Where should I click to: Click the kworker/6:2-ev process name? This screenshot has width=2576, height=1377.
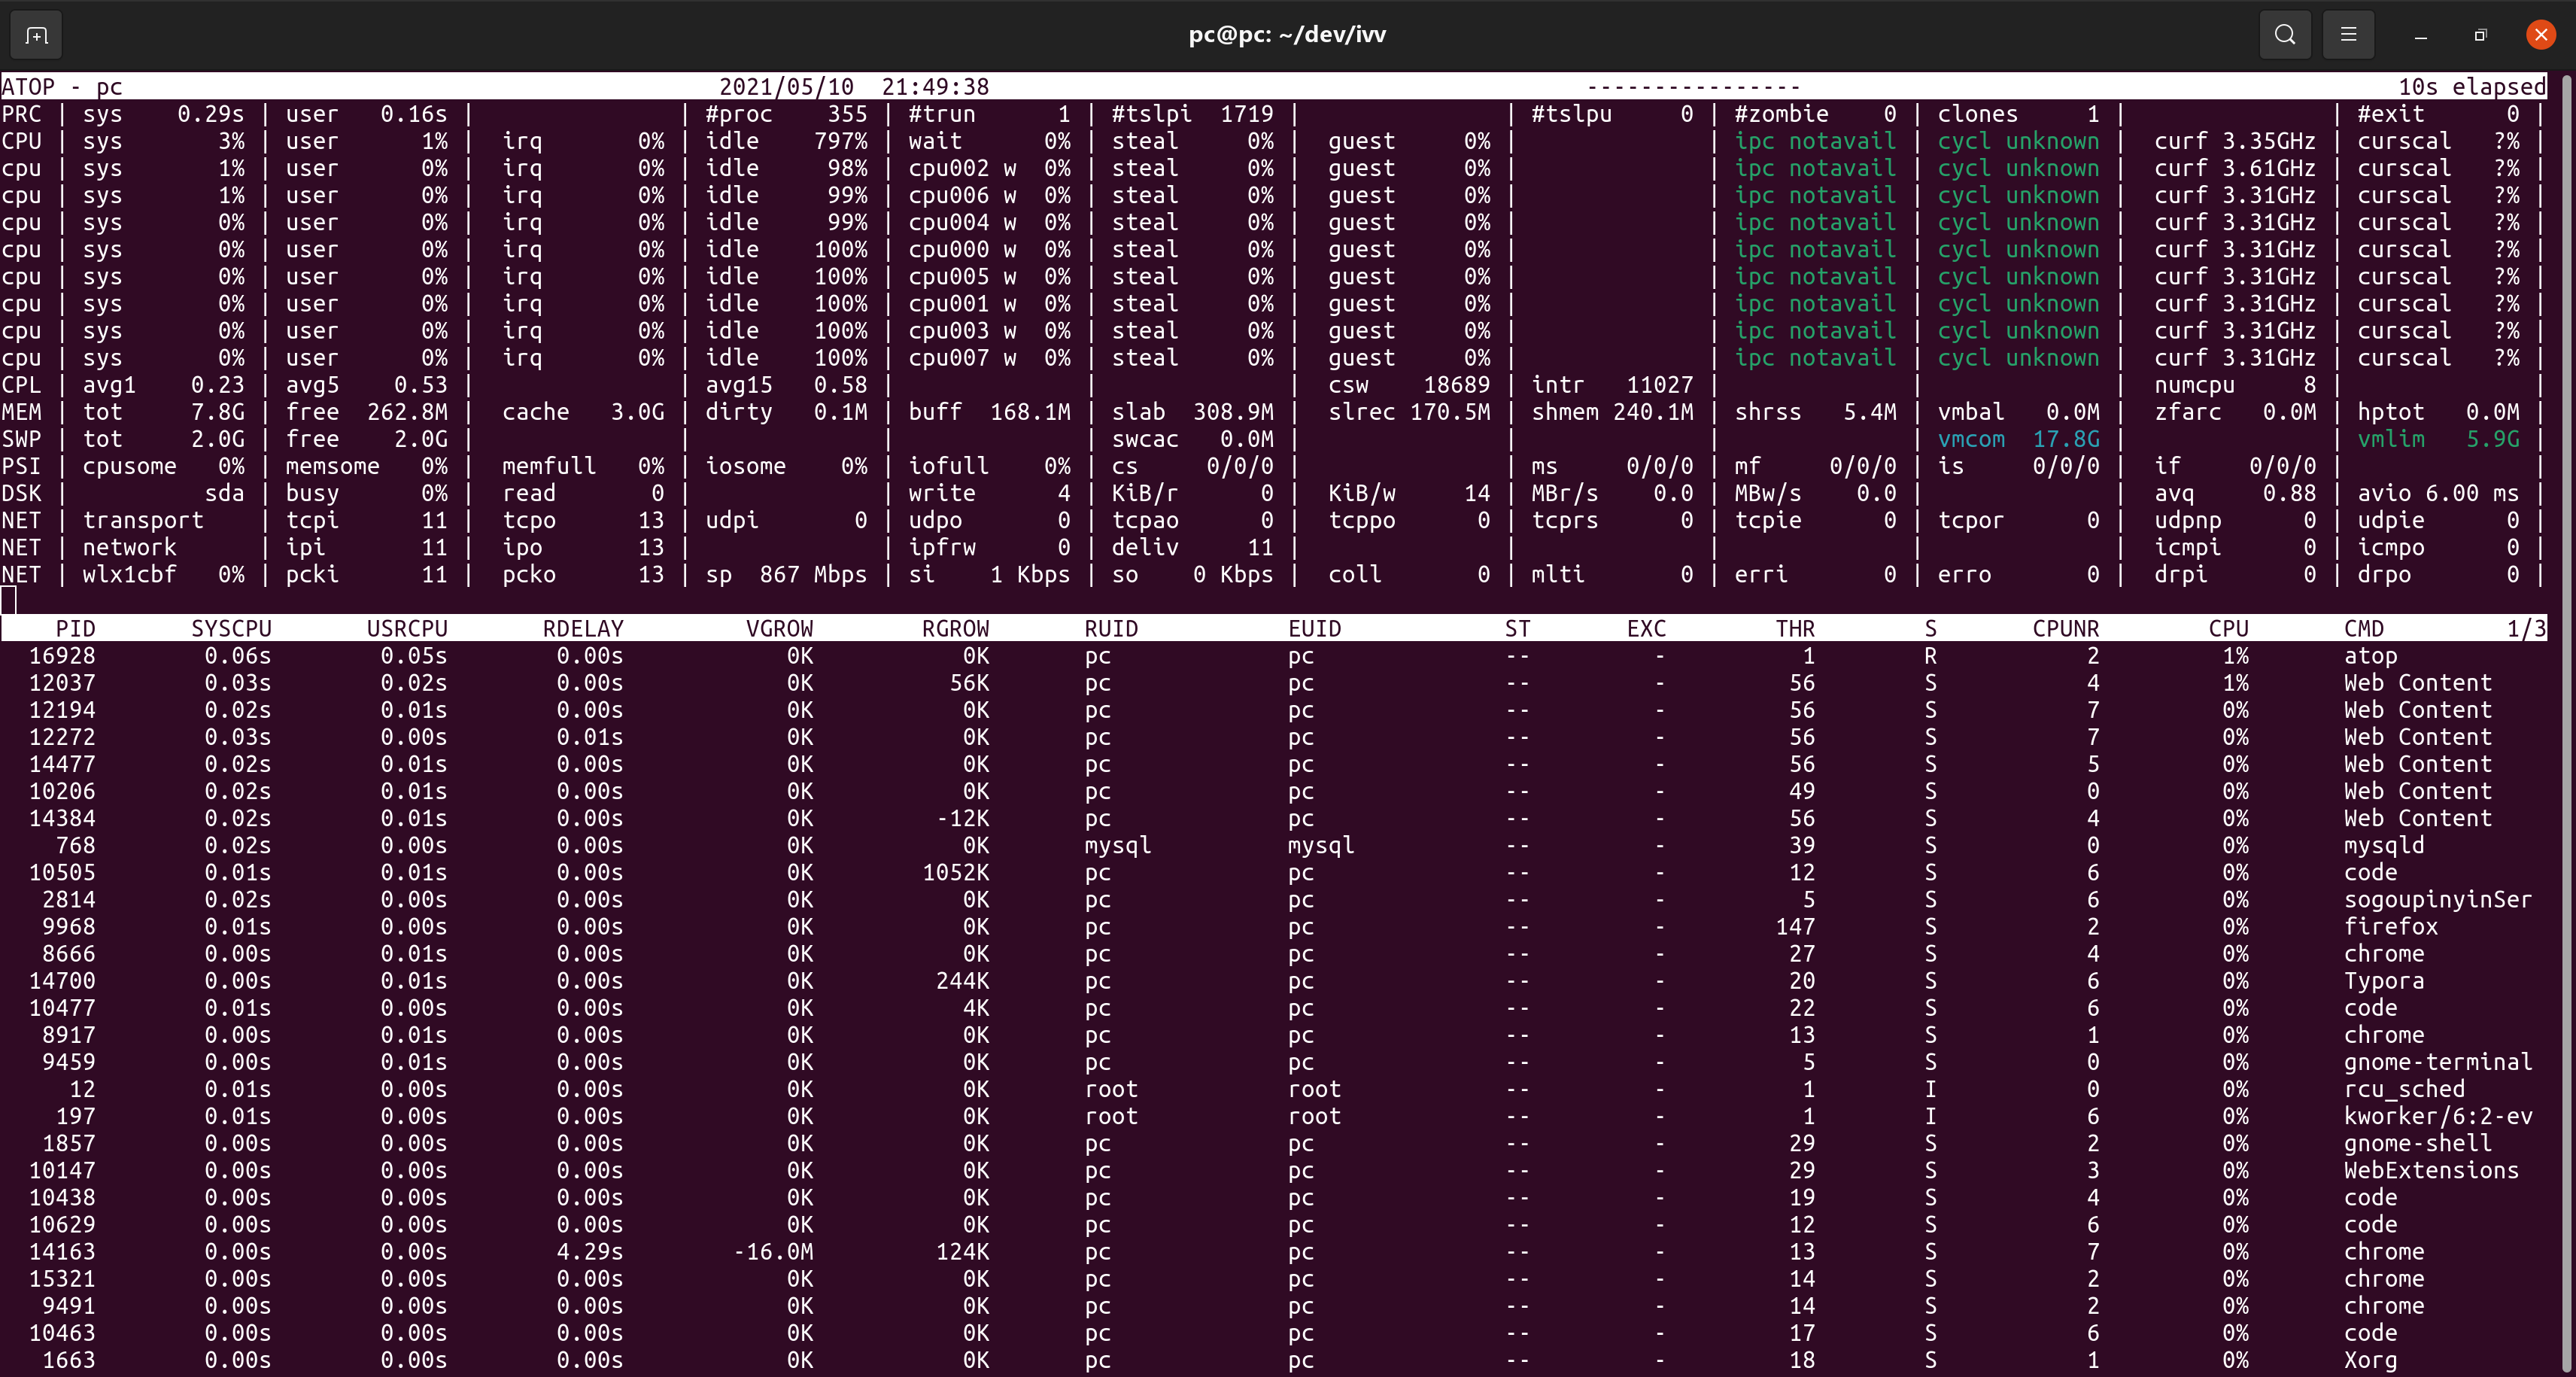(2438, 1116)
